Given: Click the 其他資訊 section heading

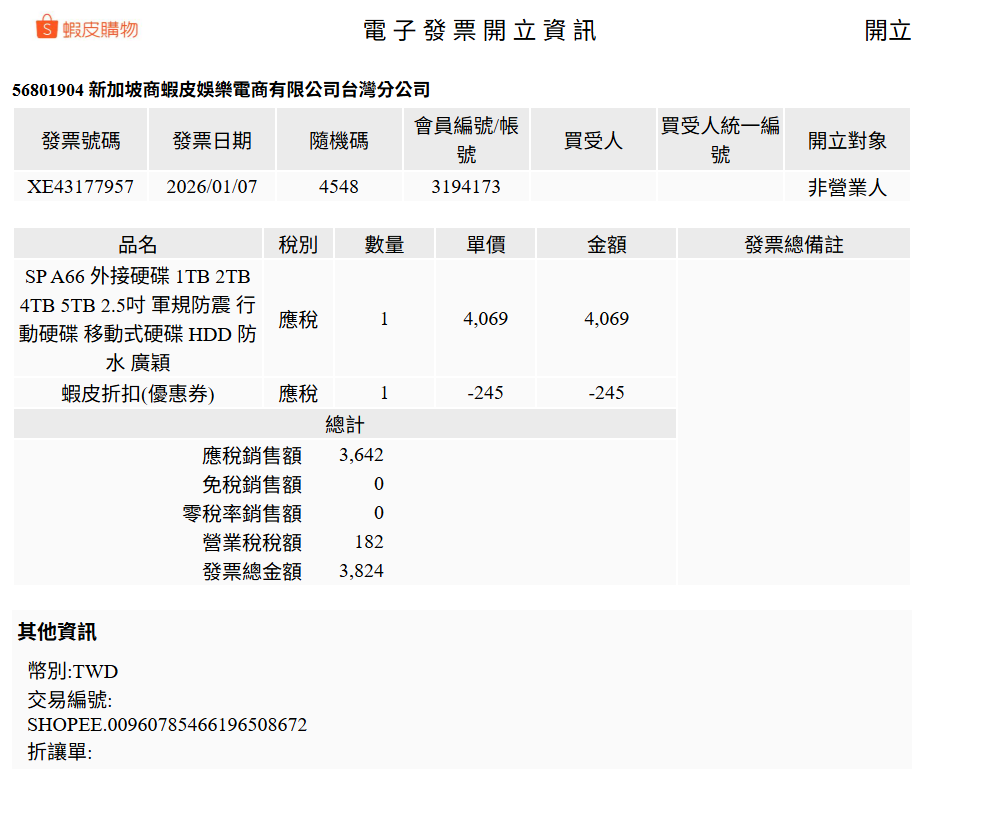Looking at the screenshot, I should point(57,632).
